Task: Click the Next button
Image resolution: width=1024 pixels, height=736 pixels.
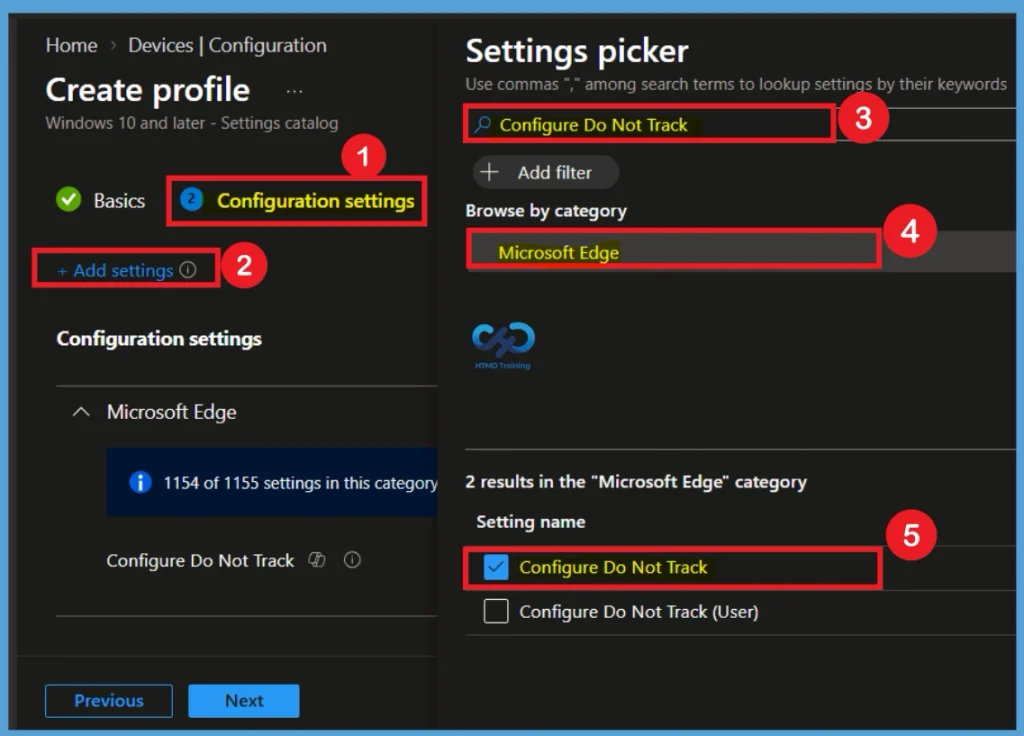Action: tap(244, 701)
